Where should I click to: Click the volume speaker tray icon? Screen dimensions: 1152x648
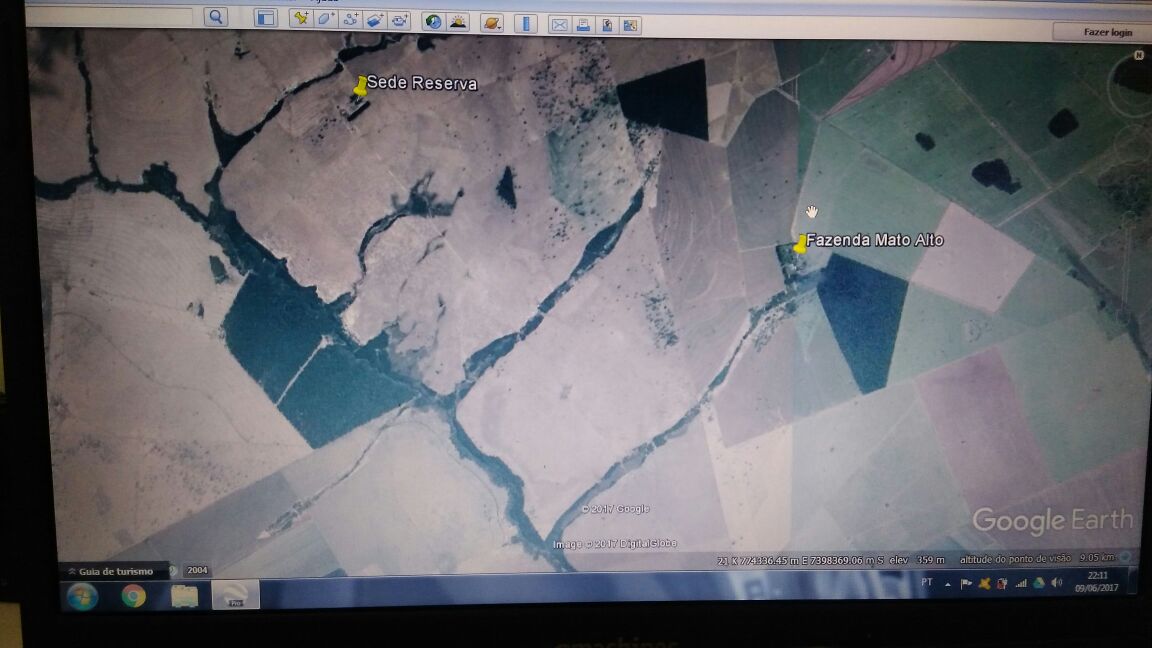click(x=1056, y=583)
